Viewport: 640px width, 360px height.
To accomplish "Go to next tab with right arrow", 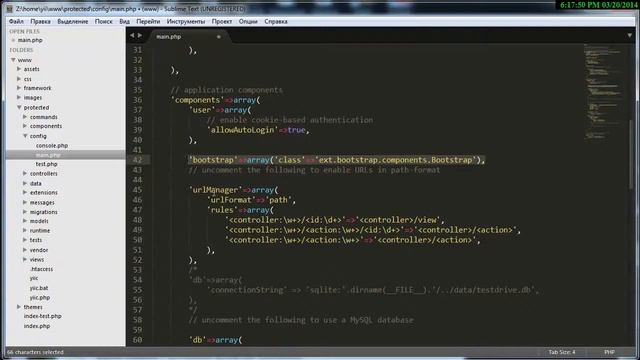I will (x=140, y=36).
